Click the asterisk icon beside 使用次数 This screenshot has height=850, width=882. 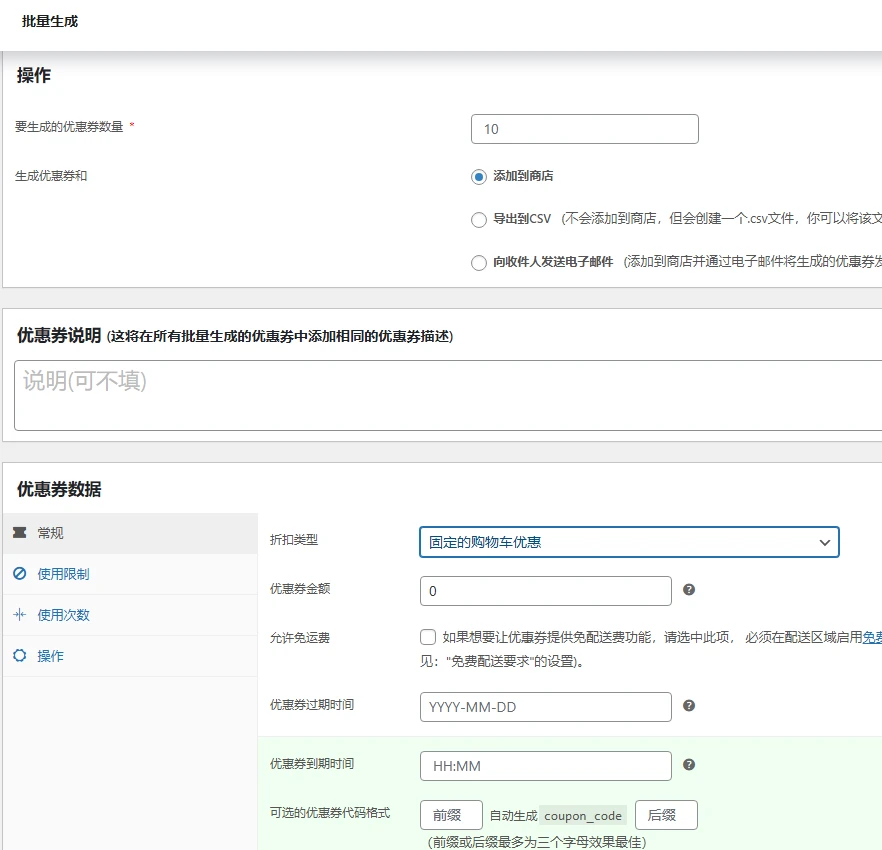[x=20, y=614]
